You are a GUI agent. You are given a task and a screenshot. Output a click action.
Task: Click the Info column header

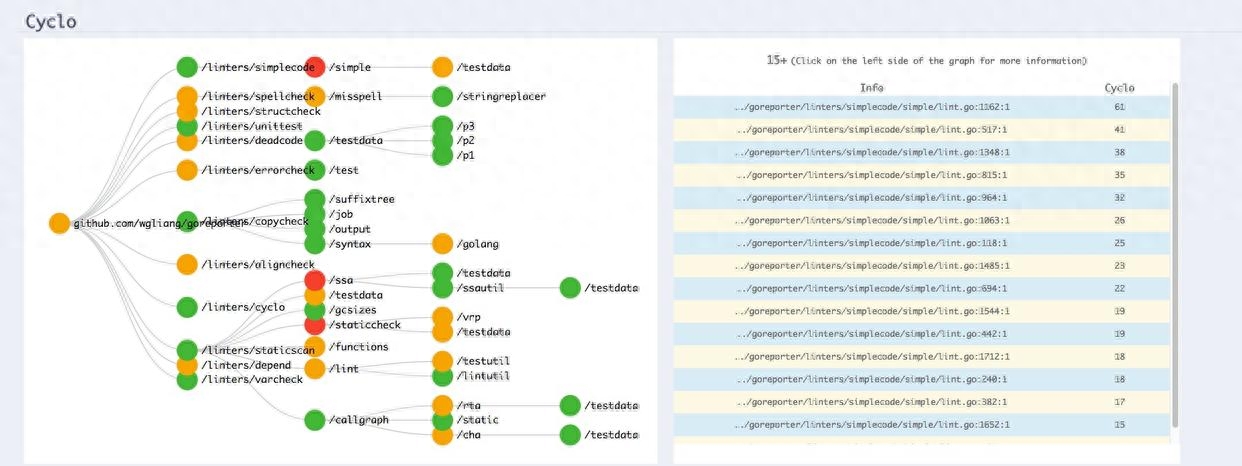(872, 88)
